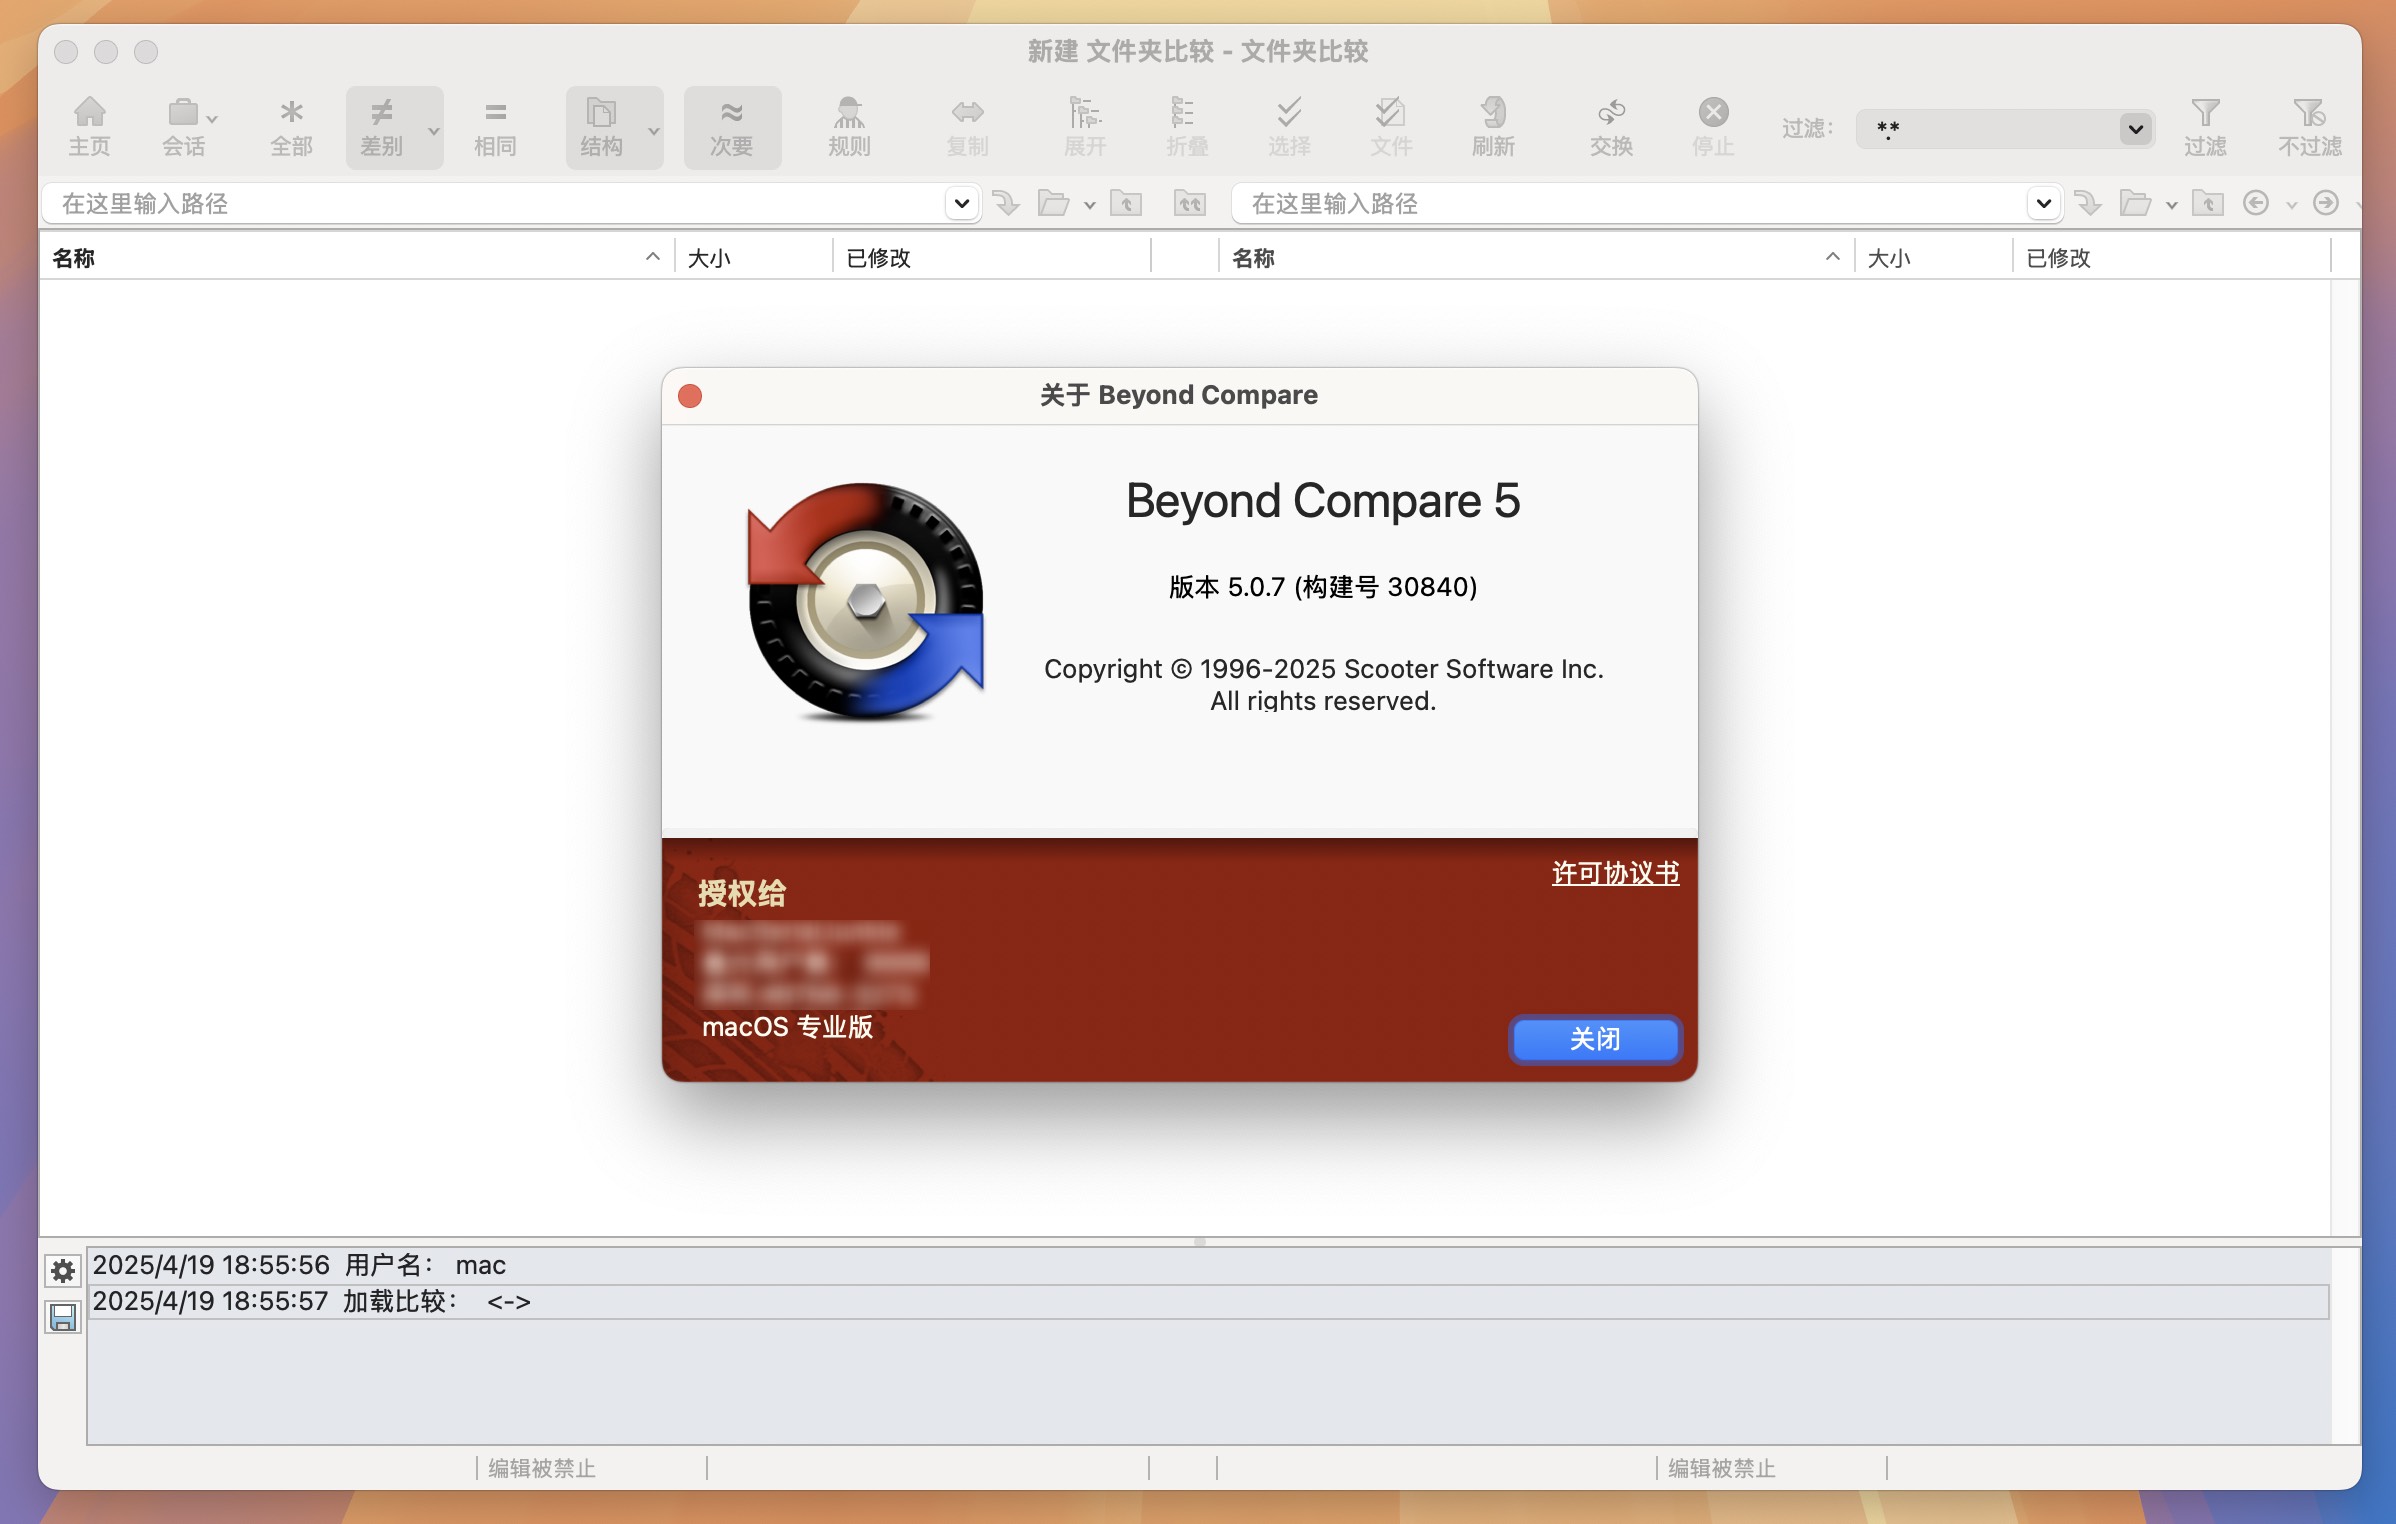The width and height of the screenshot is (2396, 1524).
Task: Click the right pane up-one-level folder icon
Action: tap(2208, 204)
